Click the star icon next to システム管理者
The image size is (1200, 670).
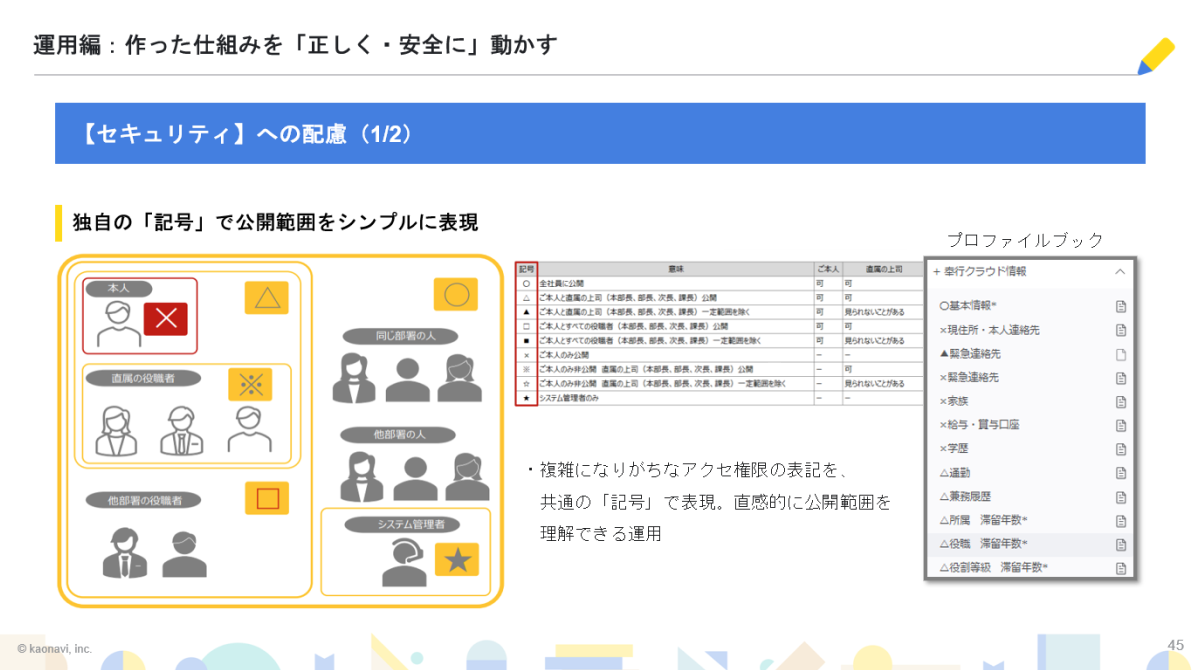coord(457,560)
